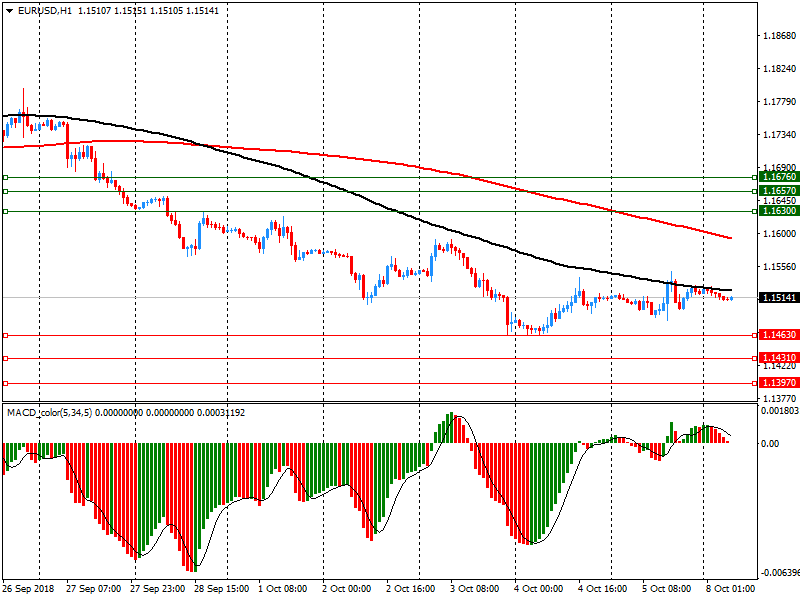Image resolution: width=800 pixels, height=600 pixels.
Task: Select the 1.13970 red price tag
Action: click(x=777, y=383)
